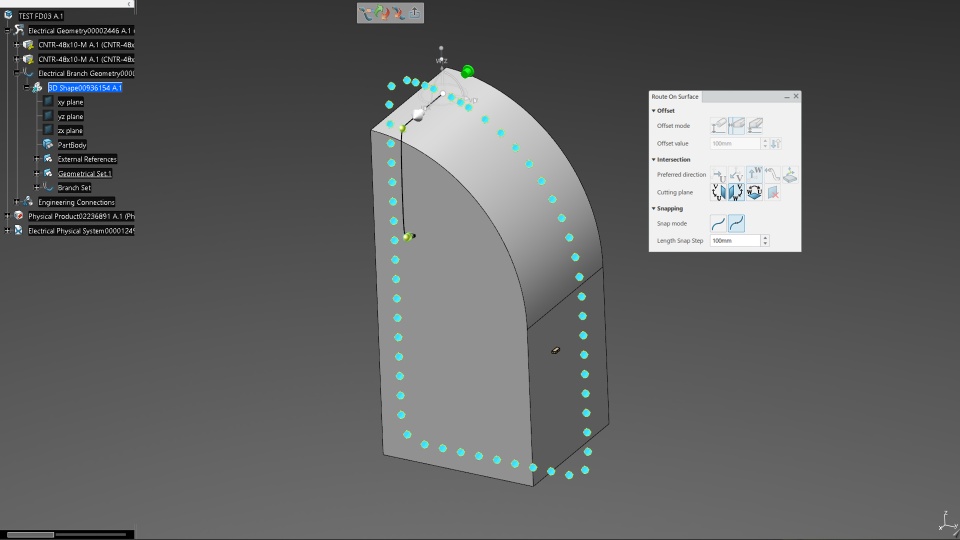
Task: Expand the Branch Set tree node
Action: click(37, 188)
